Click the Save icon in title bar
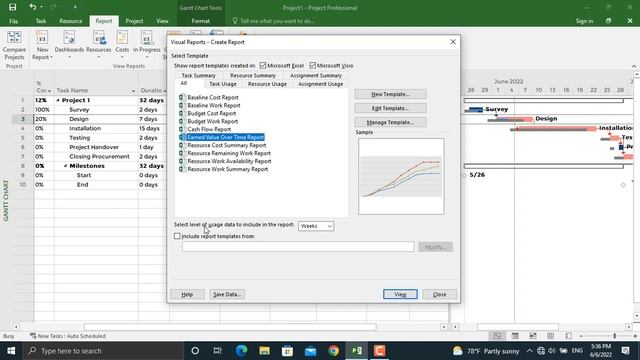640x360 pixels. [13, 7]
